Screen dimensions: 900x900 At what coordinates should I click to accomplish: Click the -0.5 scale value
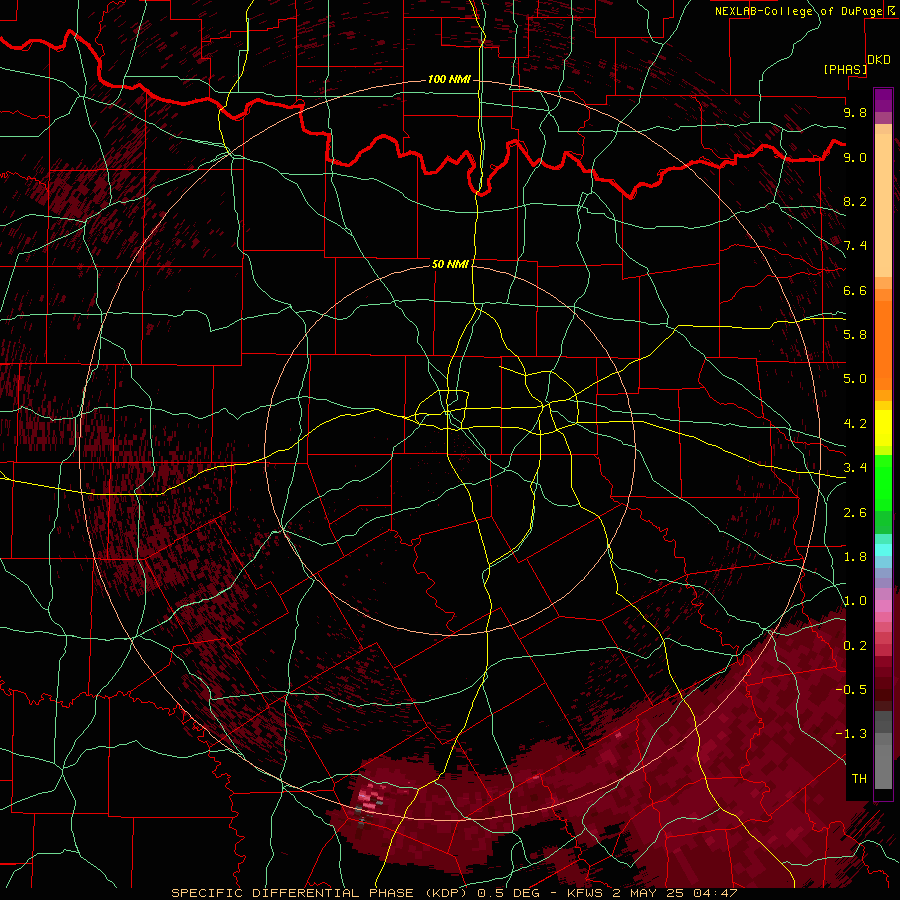point(851,690)
